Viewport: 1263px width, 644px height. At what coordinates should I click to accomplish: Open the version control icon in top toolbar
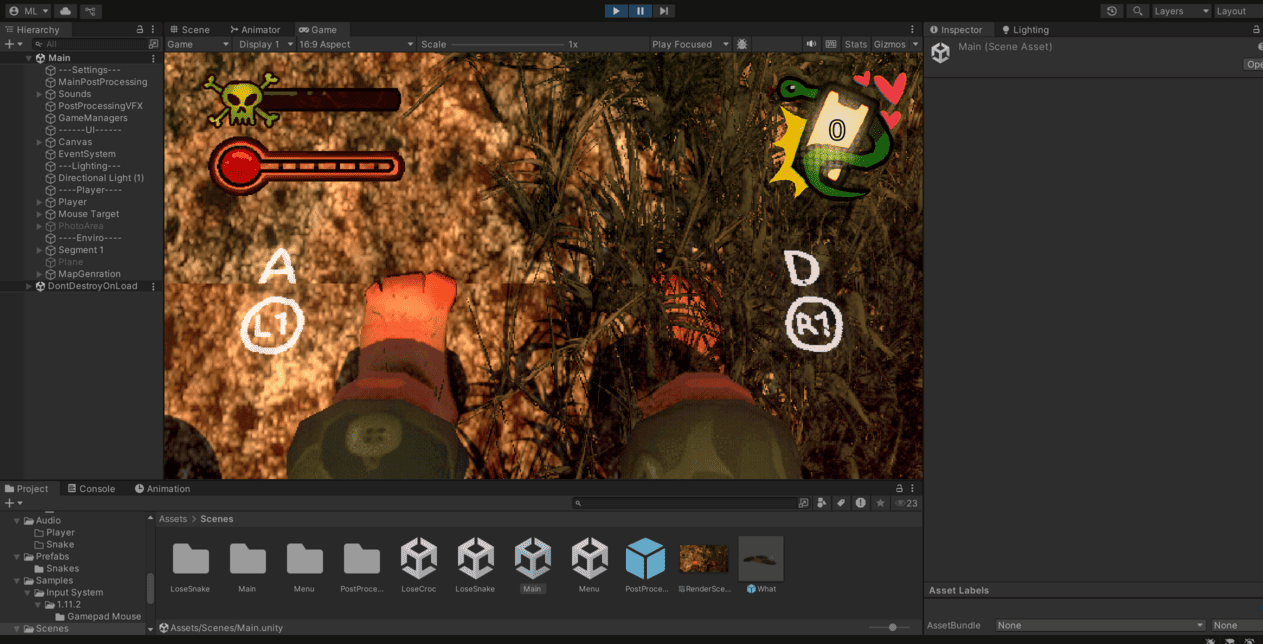[x=91, y=11]
